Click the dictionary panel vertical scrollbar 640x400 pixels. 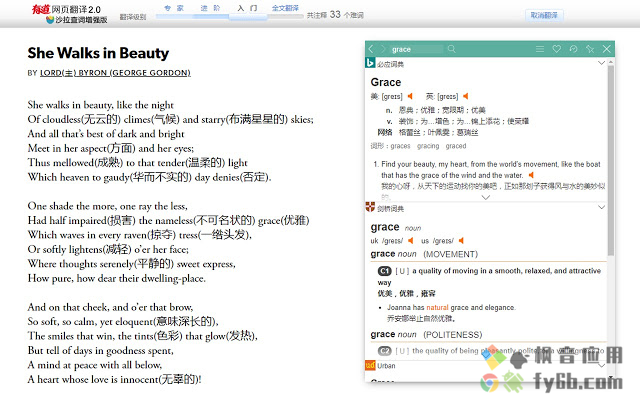611,160
